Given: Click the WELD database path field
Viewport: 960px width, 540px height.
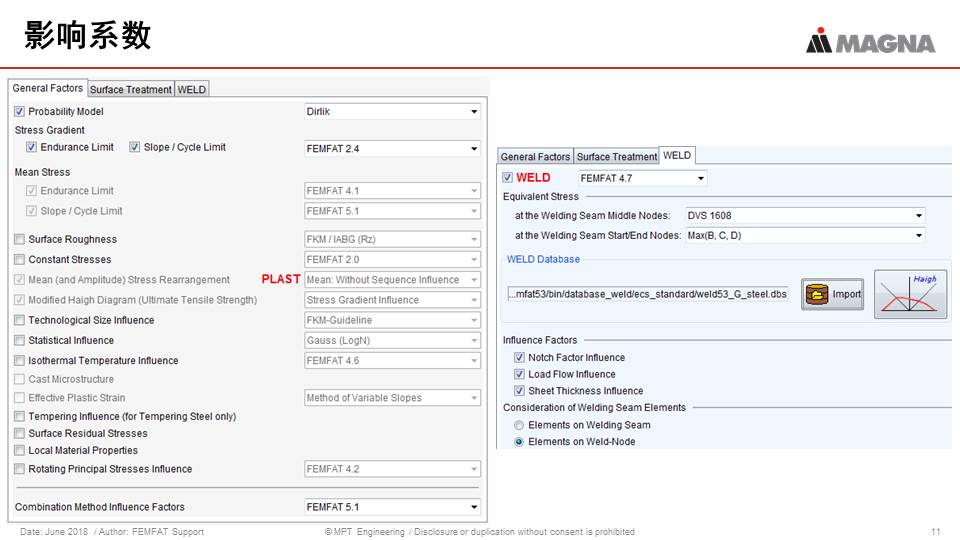Looking at the screenshot, I should pos(648,294).
